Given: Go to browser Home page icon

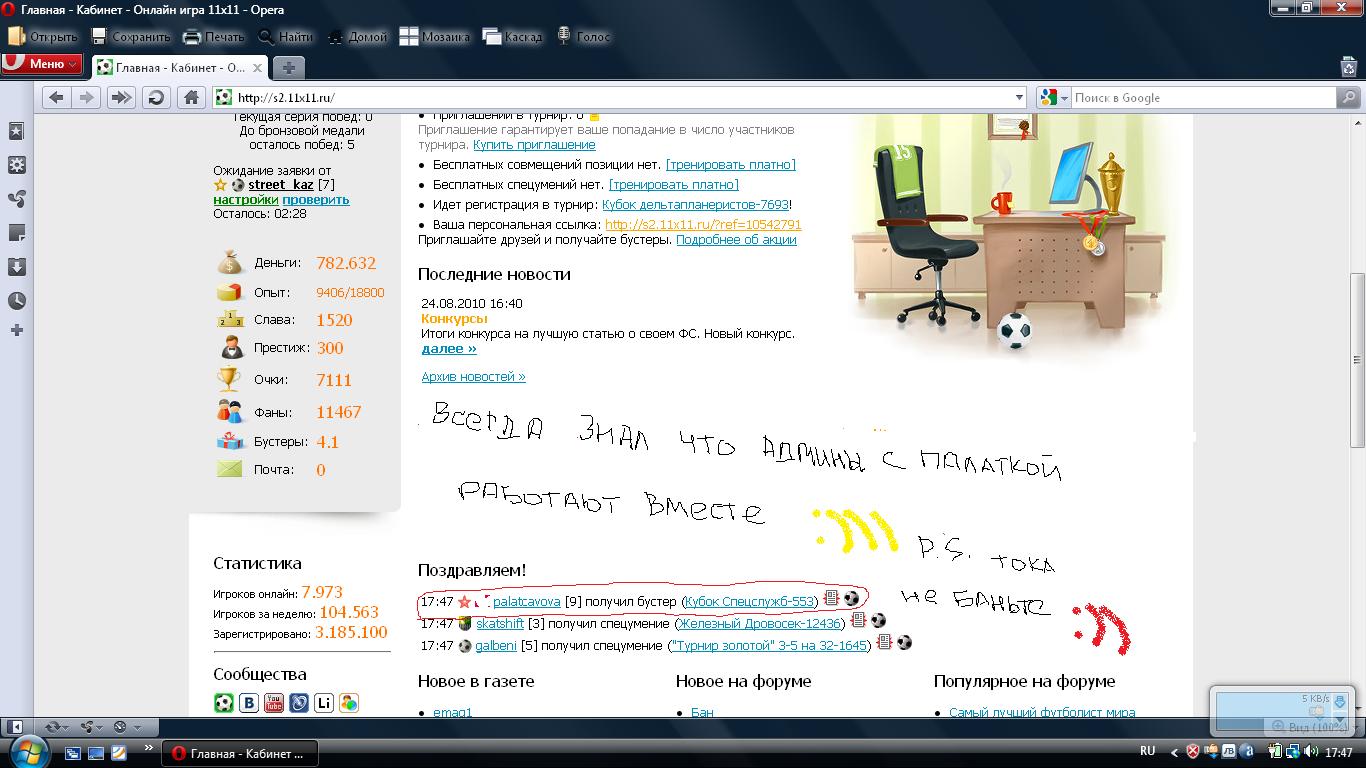Looking at the screenshot, I should pos(191,97).
